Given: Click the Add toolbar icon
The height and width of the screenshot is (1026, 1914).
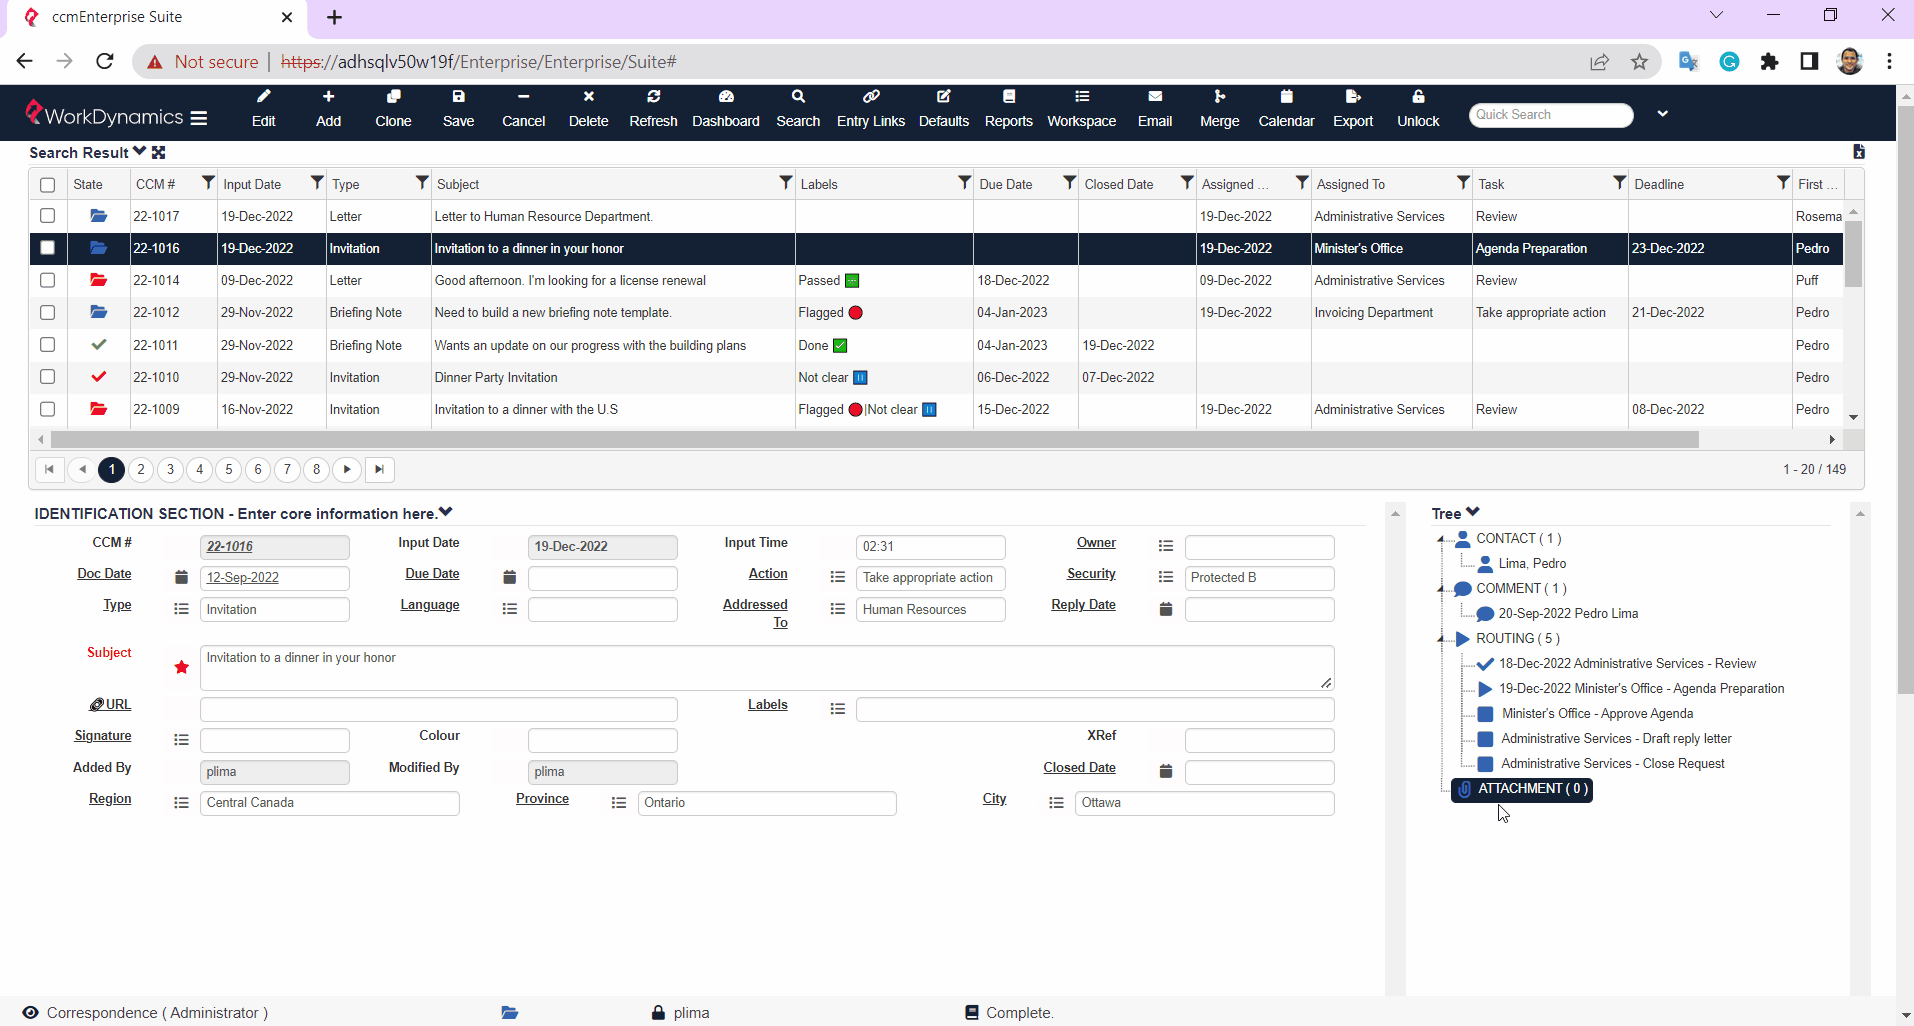Looking at the screenshot, I should 328,109.
